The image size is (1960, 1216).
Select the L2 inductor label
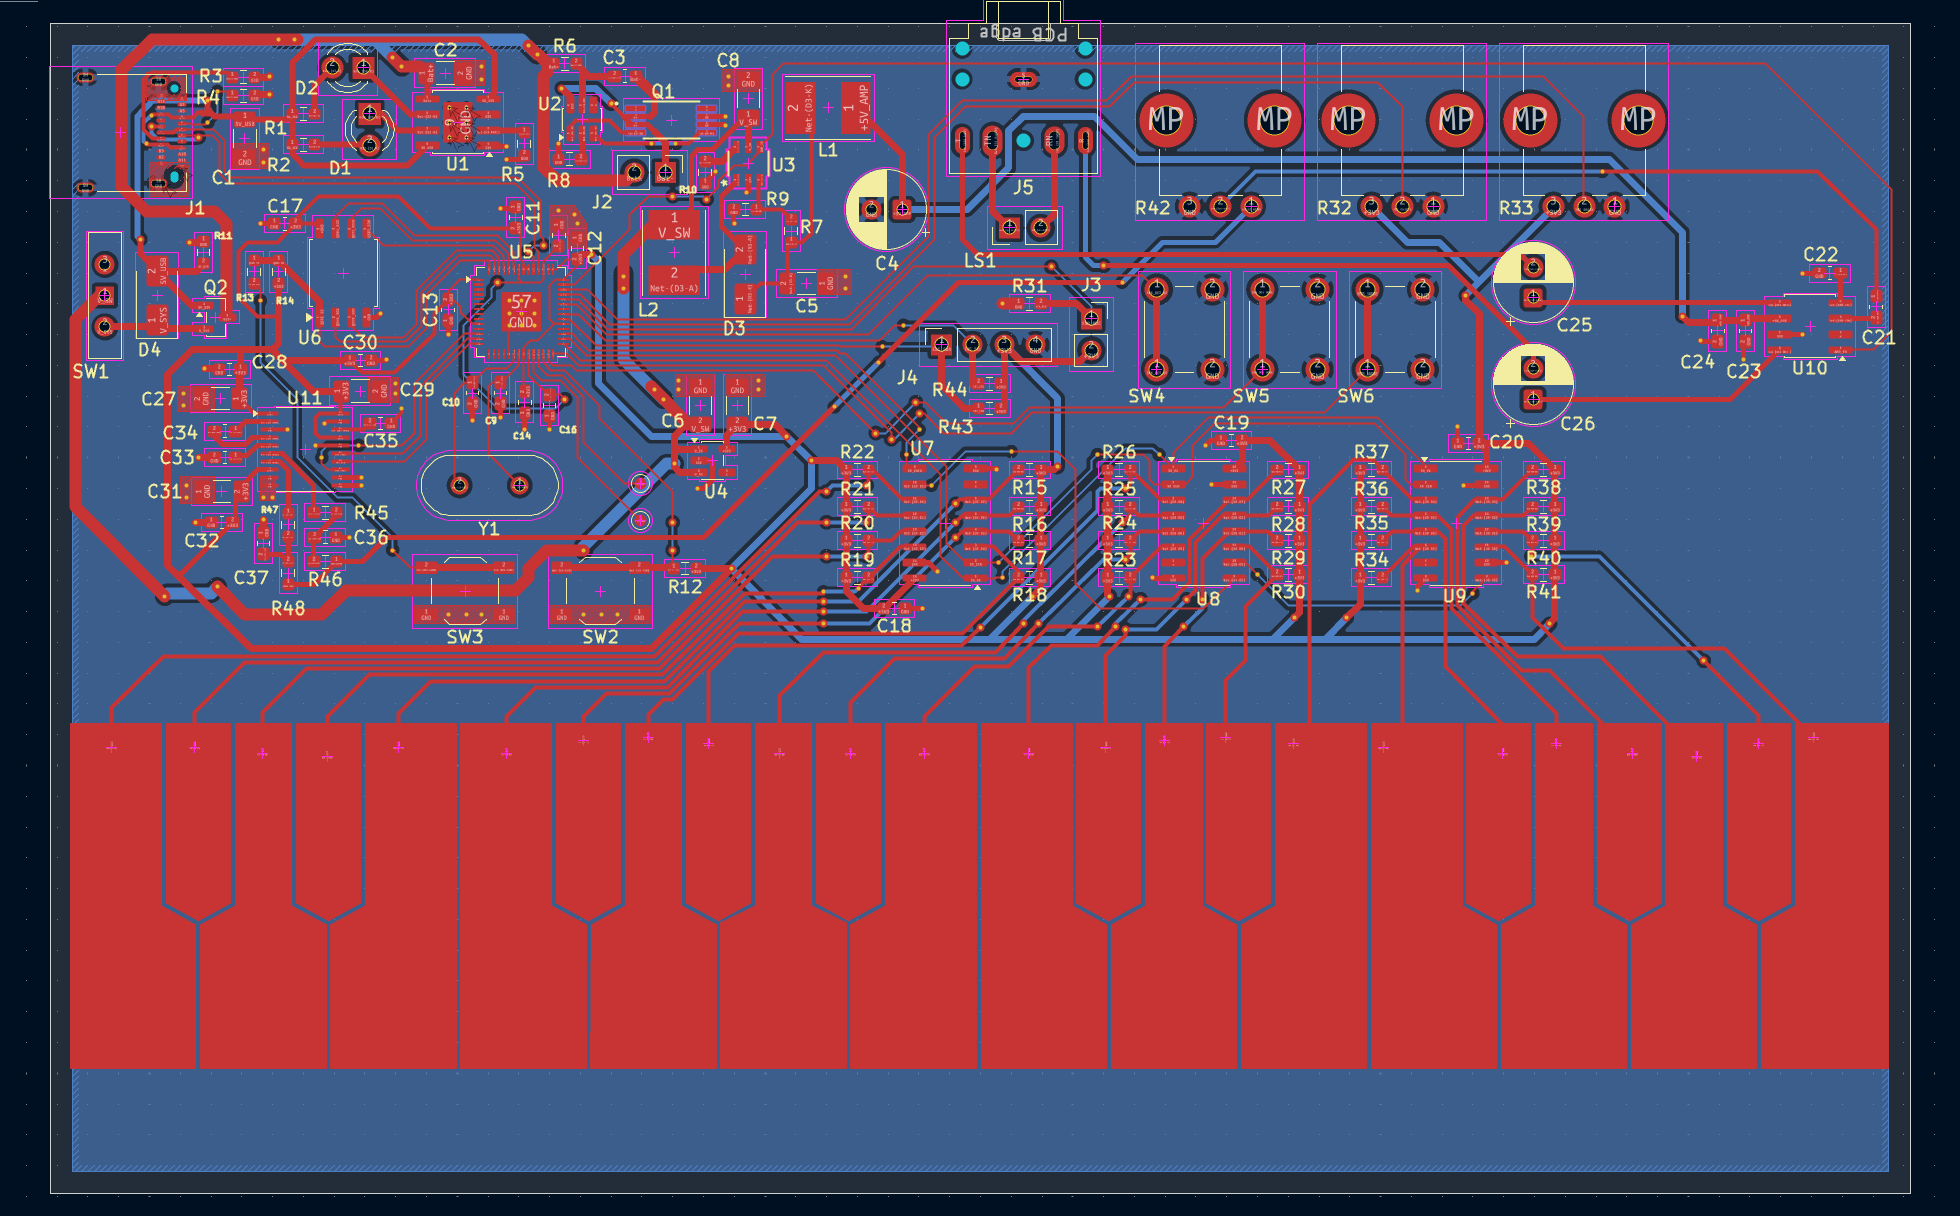[x=648, y=310]
